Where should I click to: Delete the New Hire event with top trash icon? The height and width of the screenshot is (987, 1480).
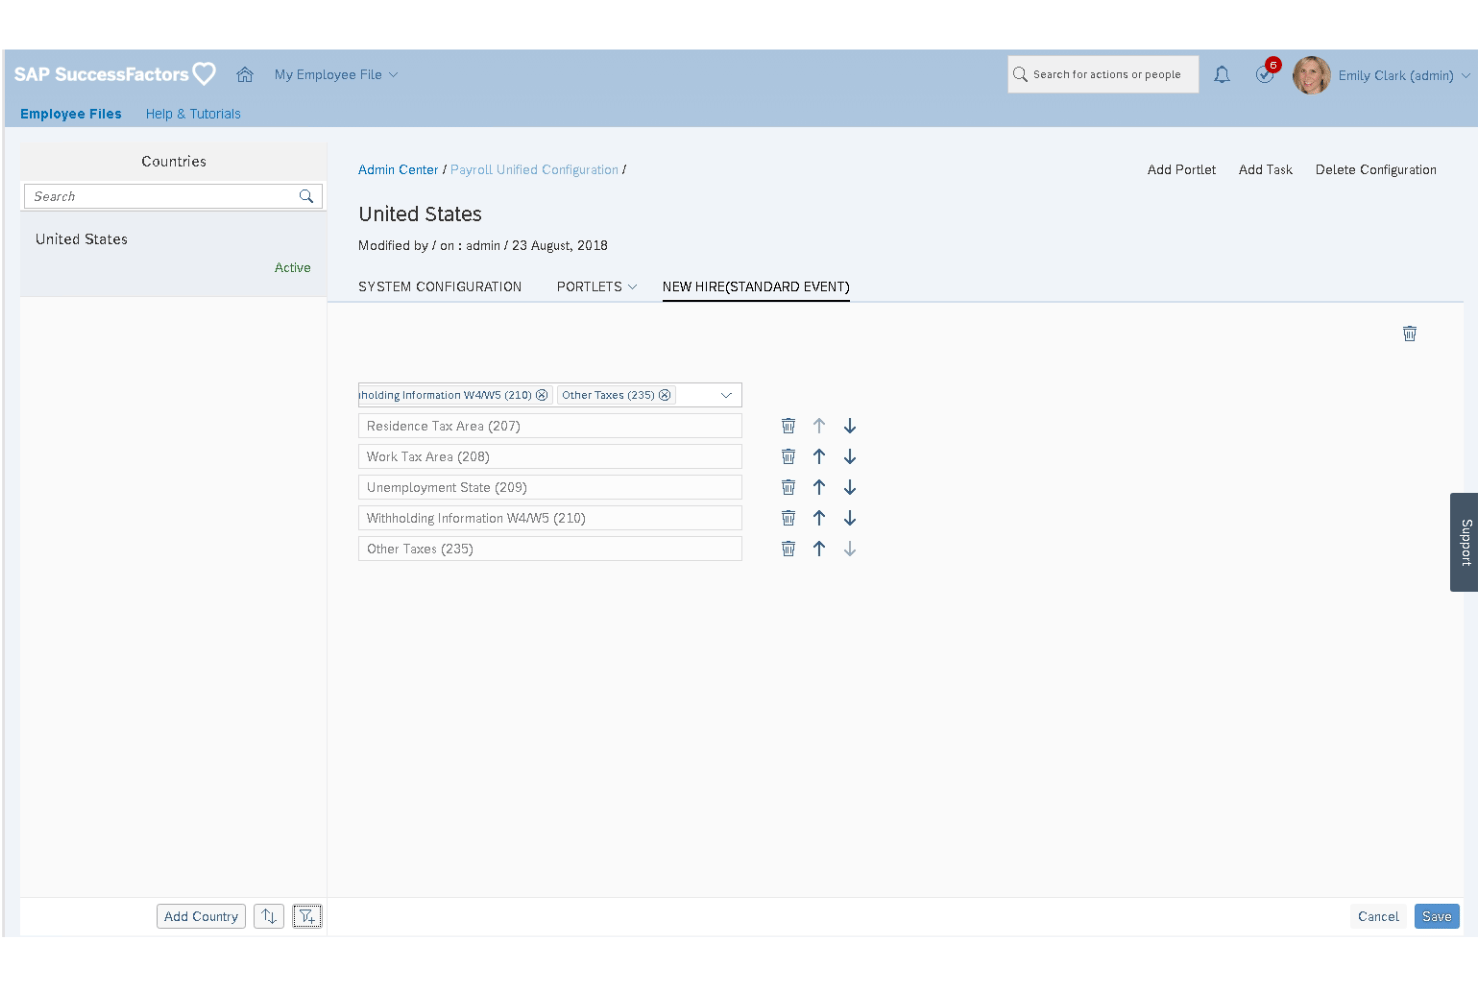[x=1409, y=334]
